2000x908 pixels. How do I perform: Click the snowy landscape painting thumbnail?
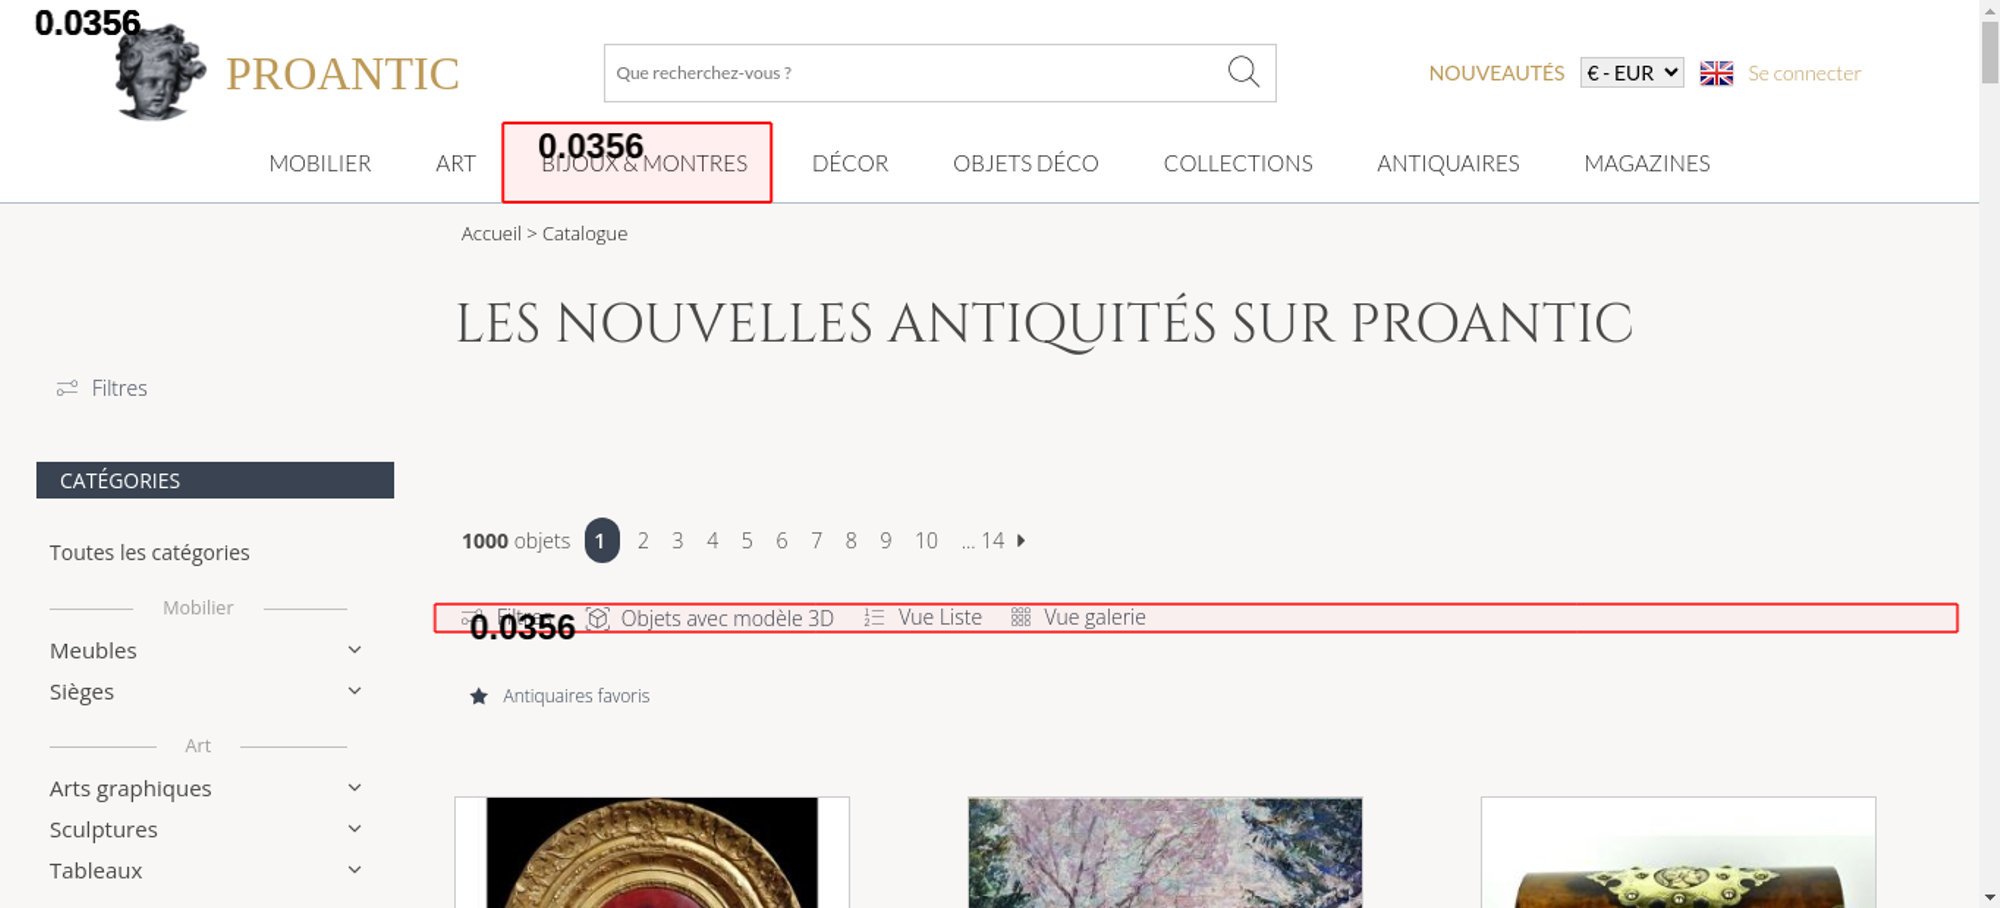point(1165,852)
